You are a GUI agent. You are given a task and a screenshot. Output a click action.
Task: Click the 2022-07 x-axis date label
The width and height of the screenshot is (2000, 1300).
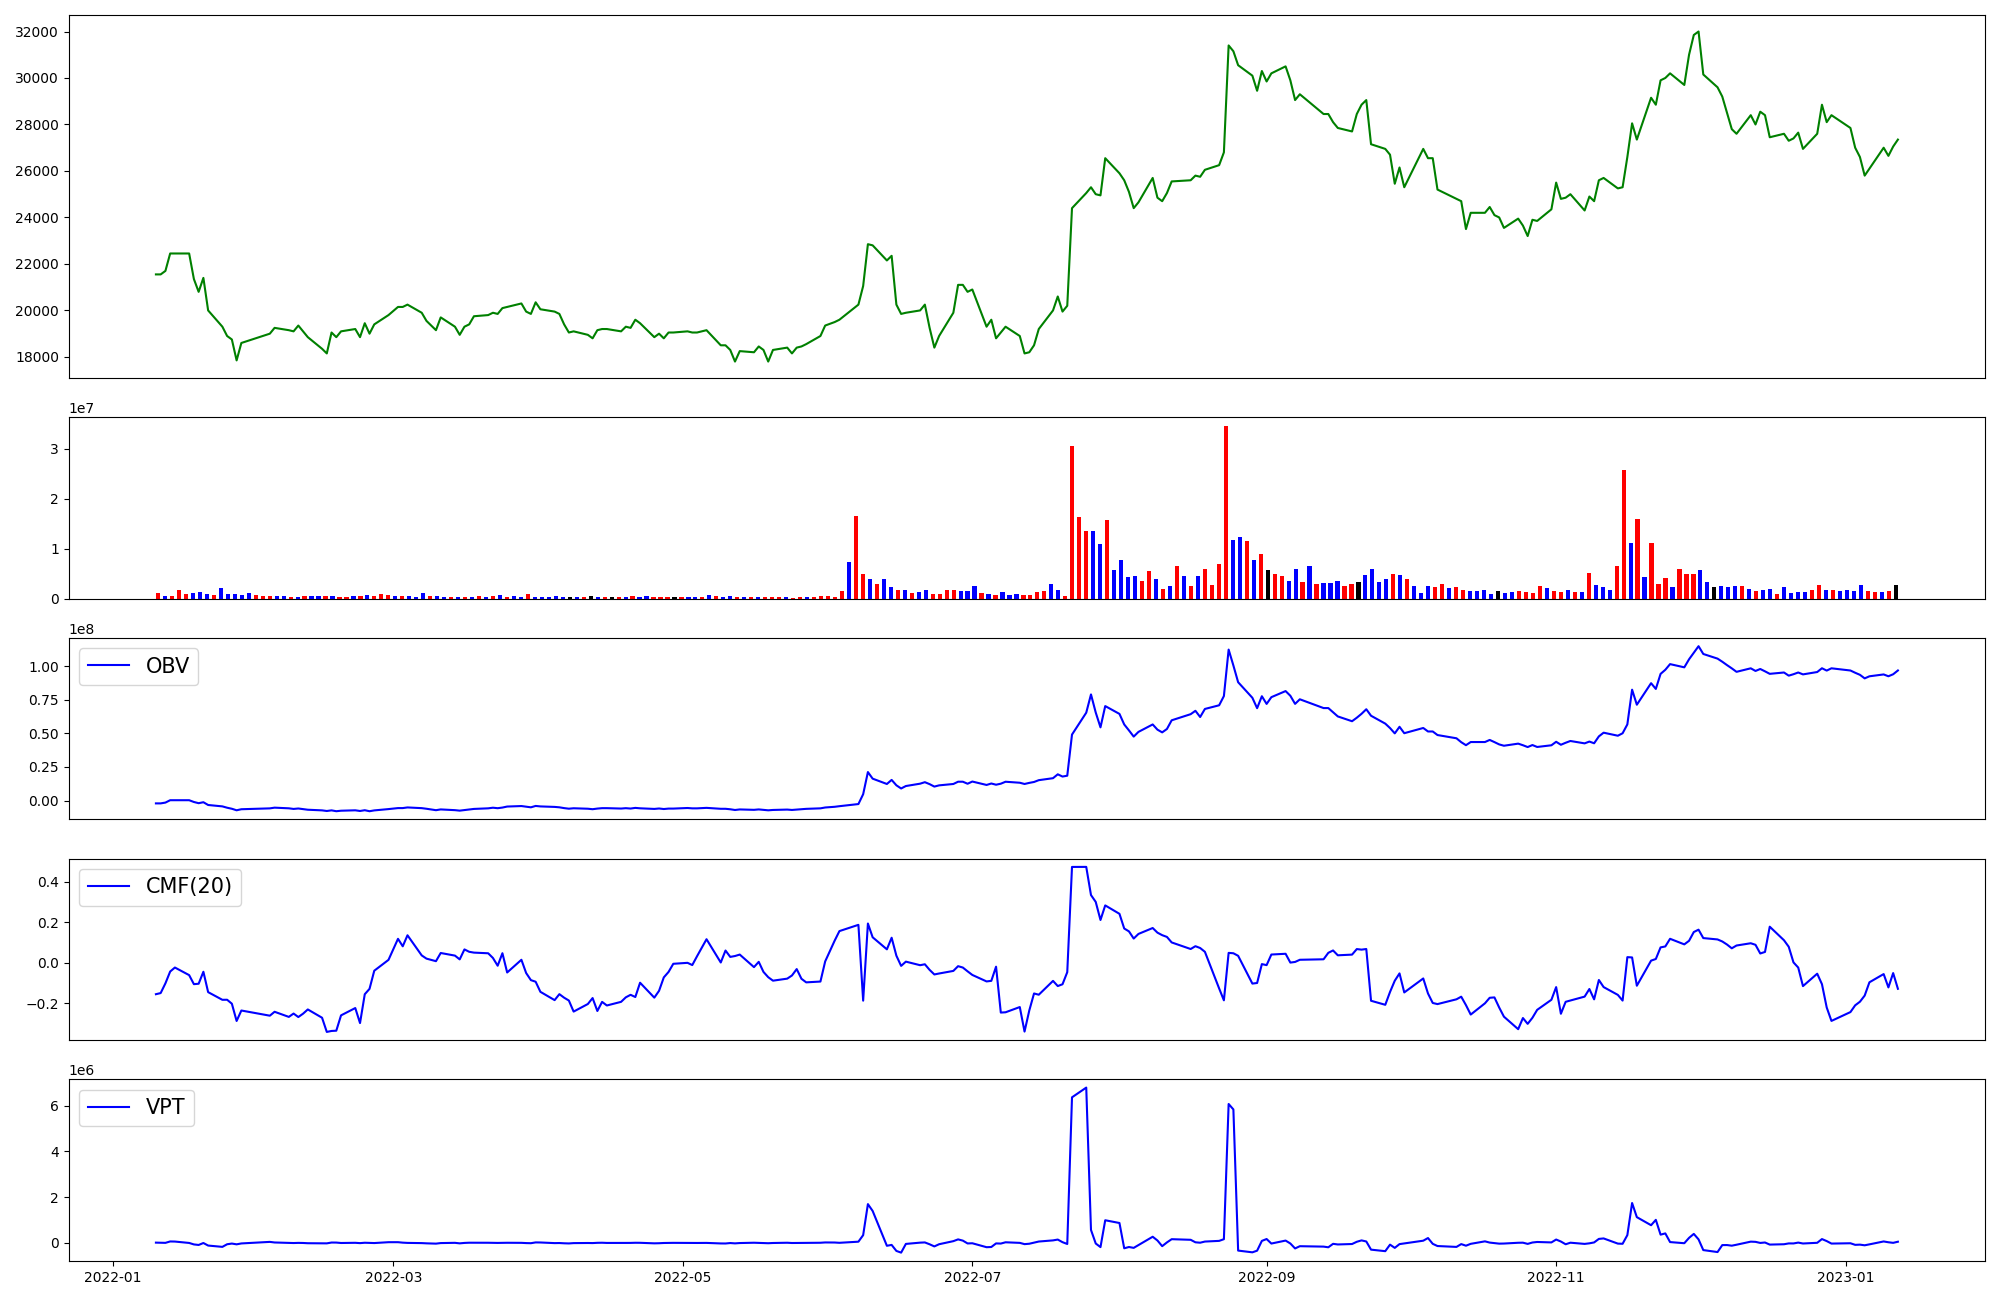pos(972,1277)
